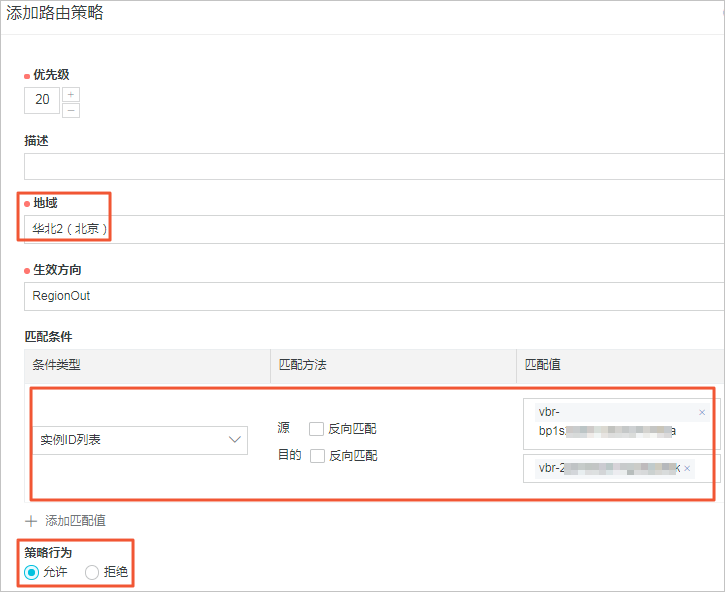This screenshot has height=592, width=725.
Task: Click the destination instance ID match value box
Action: click(621, 469)
